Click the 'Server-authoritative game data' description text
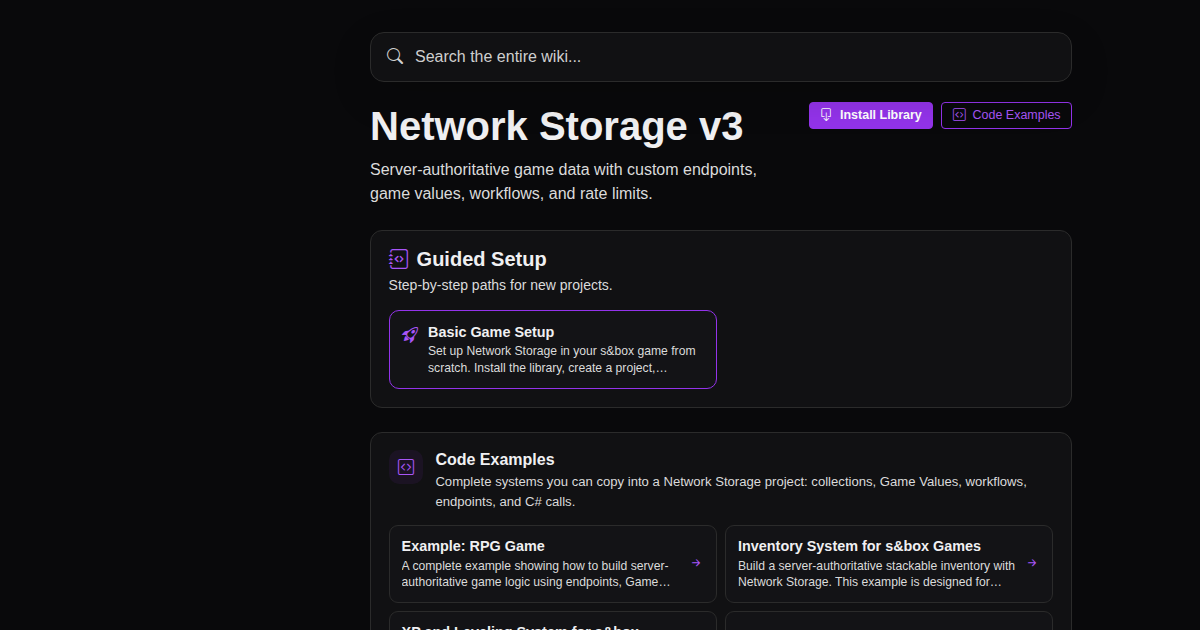The image size is (1200, 630). point(563,182)
